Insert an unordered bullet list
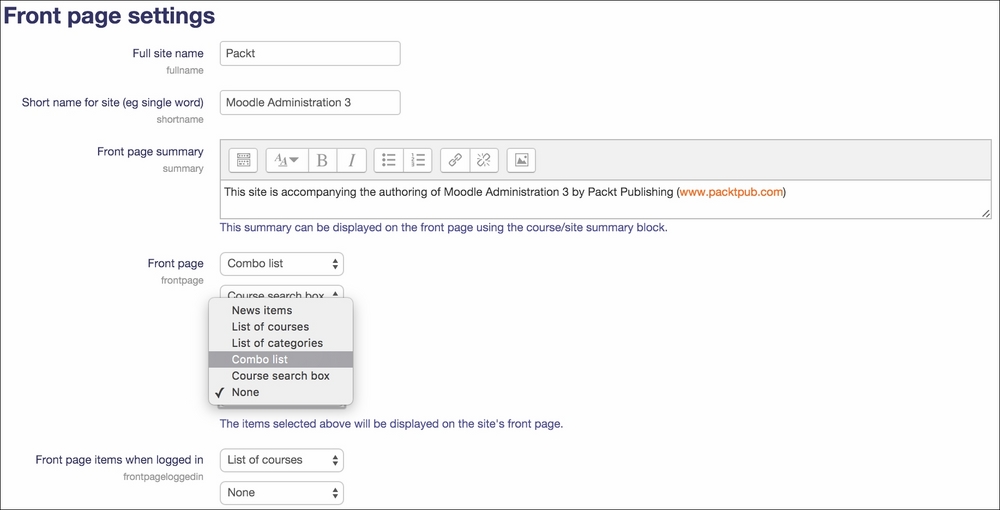Image resolution: width=1000 pixels, height=510 pixels. [x=389, y=160]
